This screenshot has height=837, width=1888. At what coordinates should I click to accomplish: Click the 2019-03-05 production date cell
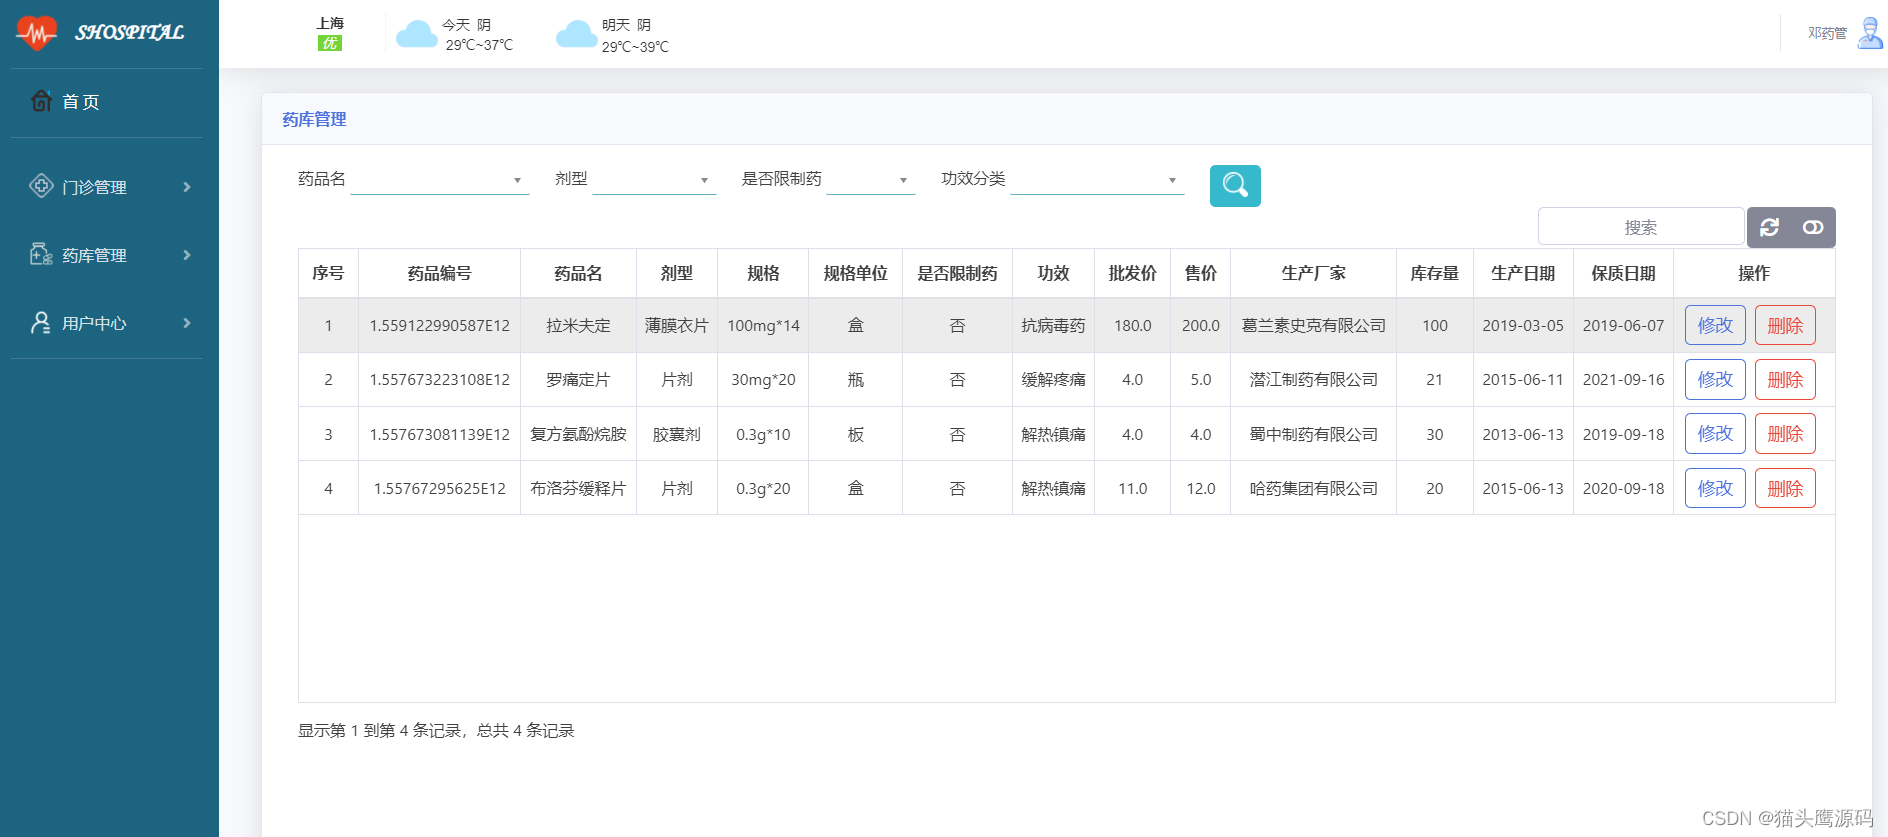pos(1523,326)
